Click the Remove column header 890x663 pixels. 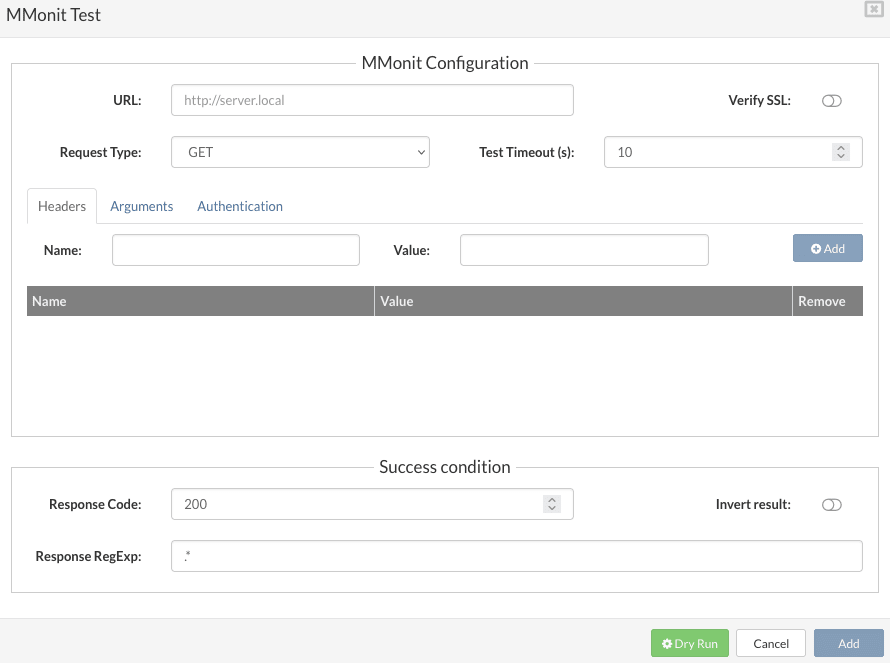pos(828,301)
